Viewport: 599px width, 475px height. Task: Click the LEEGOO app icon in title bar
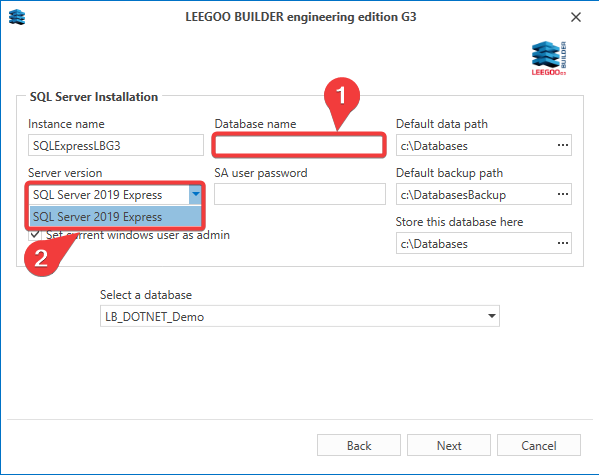(x=17, y=17)
